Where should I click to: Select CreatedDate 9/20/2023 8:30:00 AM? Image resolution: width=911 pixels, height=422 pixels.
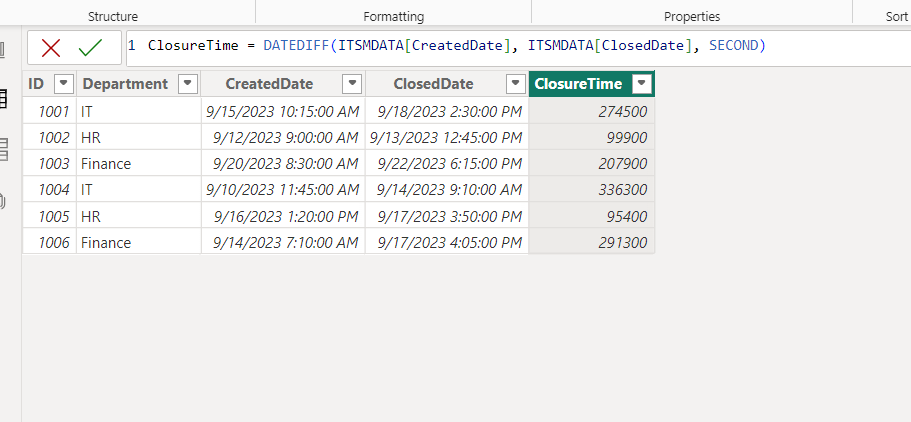coord(283,163)
